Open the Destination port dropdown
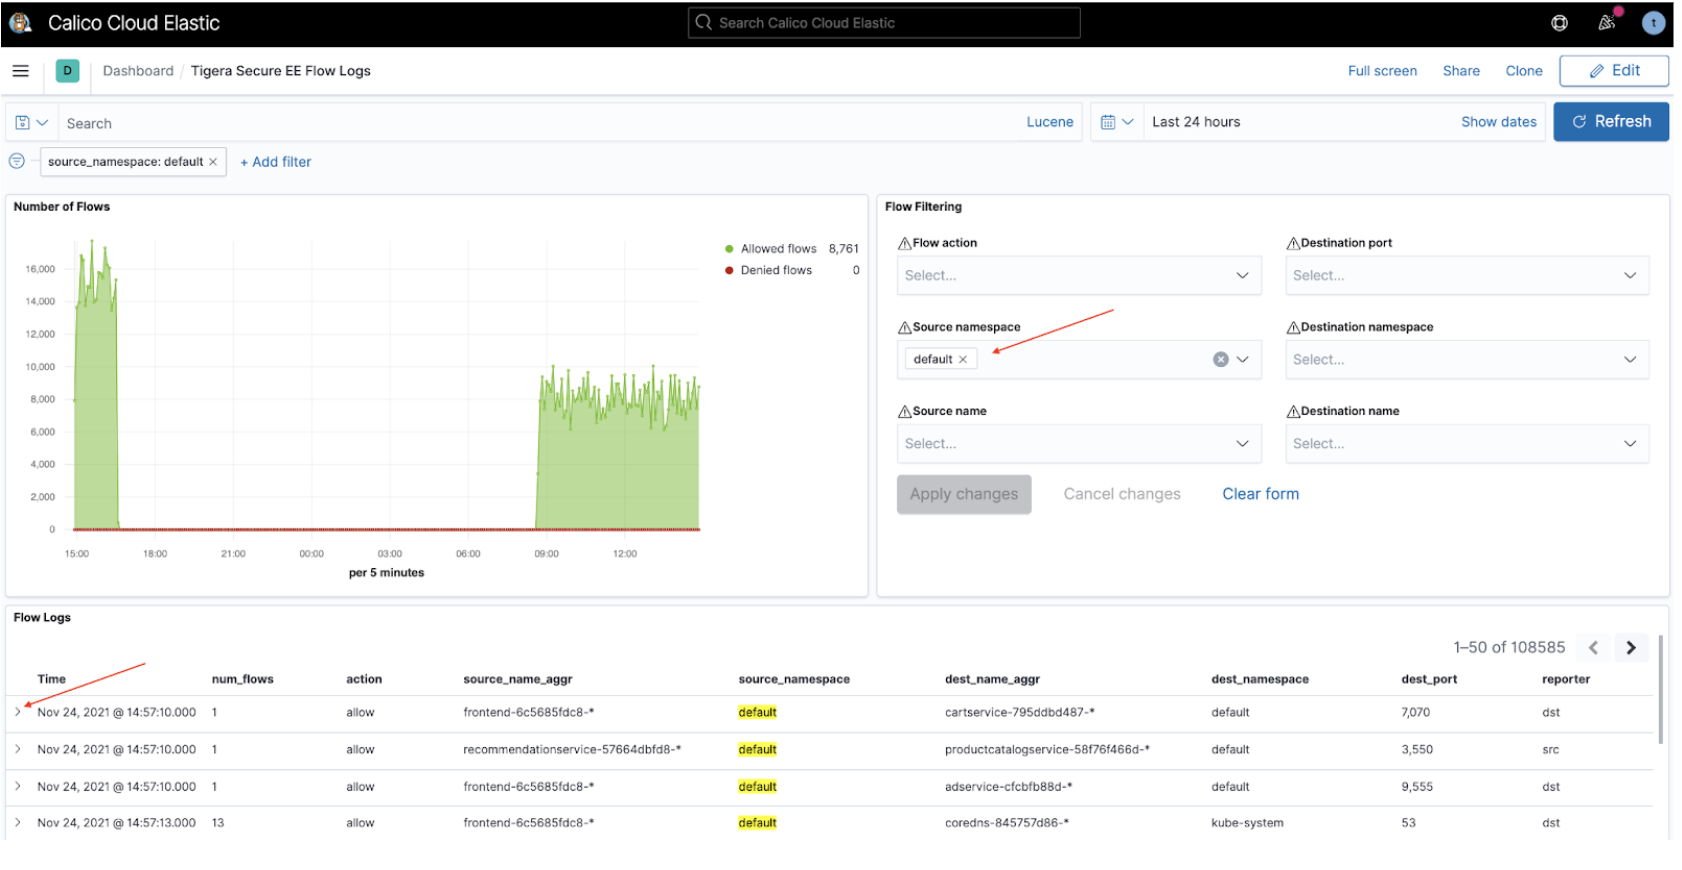This screenshot has width=1682, height=870. [1466, 275]
